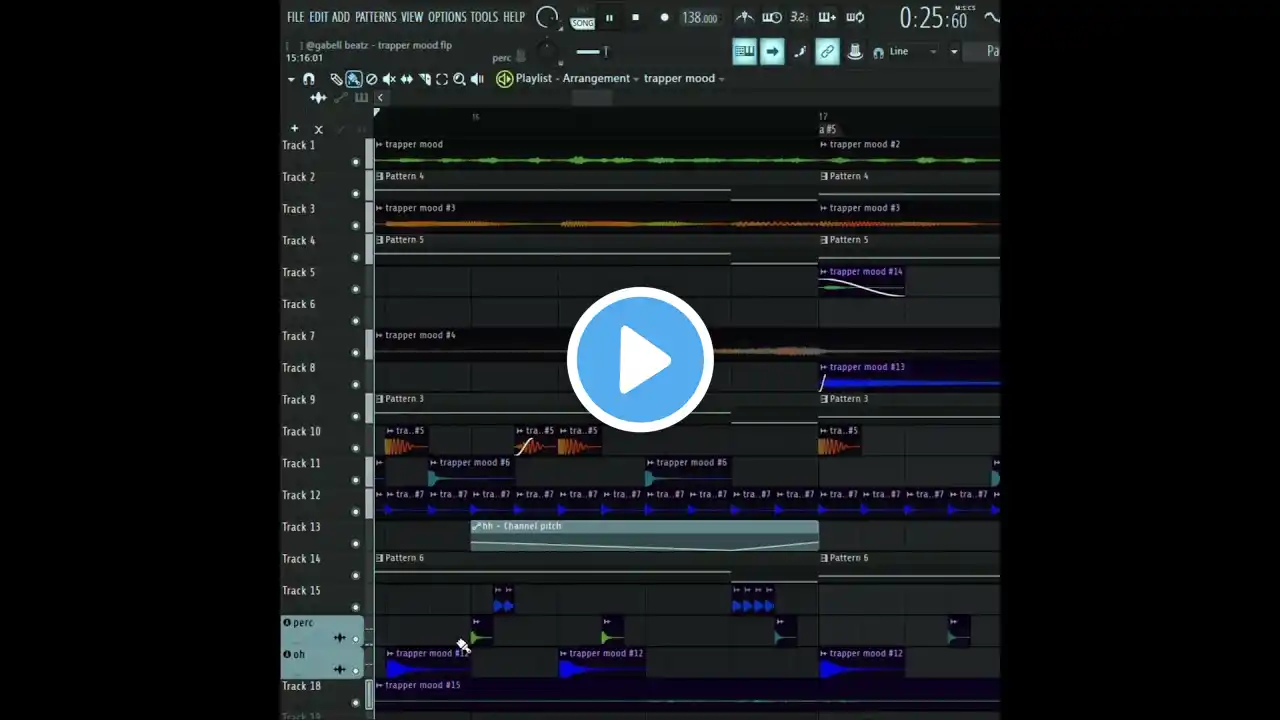
Task: Open the EDIT menu
Action: point(318,17)
